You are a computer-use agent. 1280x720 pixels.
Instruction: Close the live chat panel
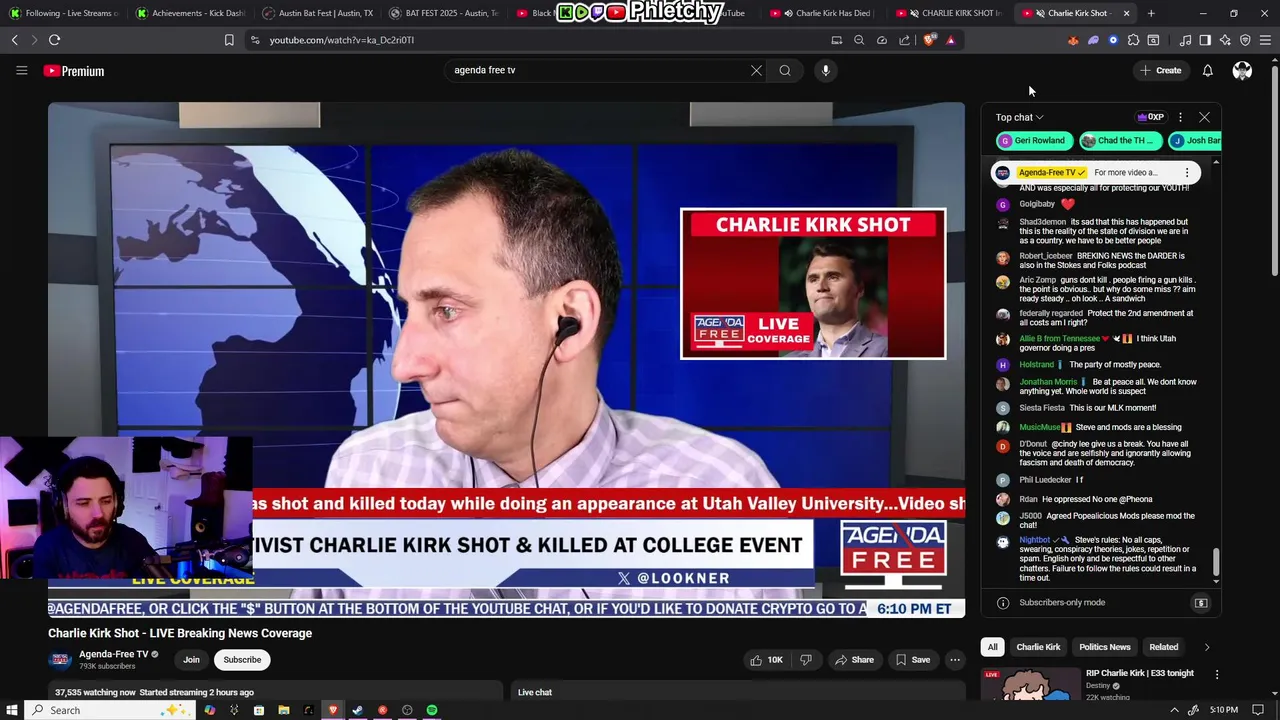tap(1204, 117)
